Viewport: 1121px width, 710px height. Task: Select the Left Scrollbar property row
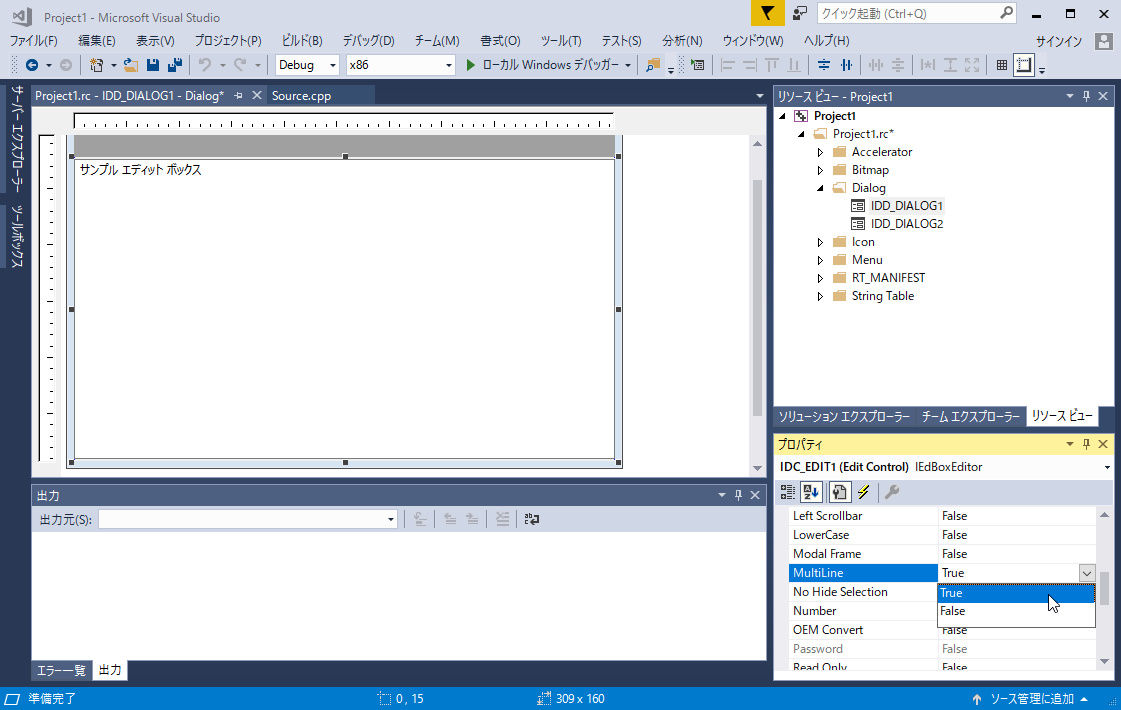(941, 516)
